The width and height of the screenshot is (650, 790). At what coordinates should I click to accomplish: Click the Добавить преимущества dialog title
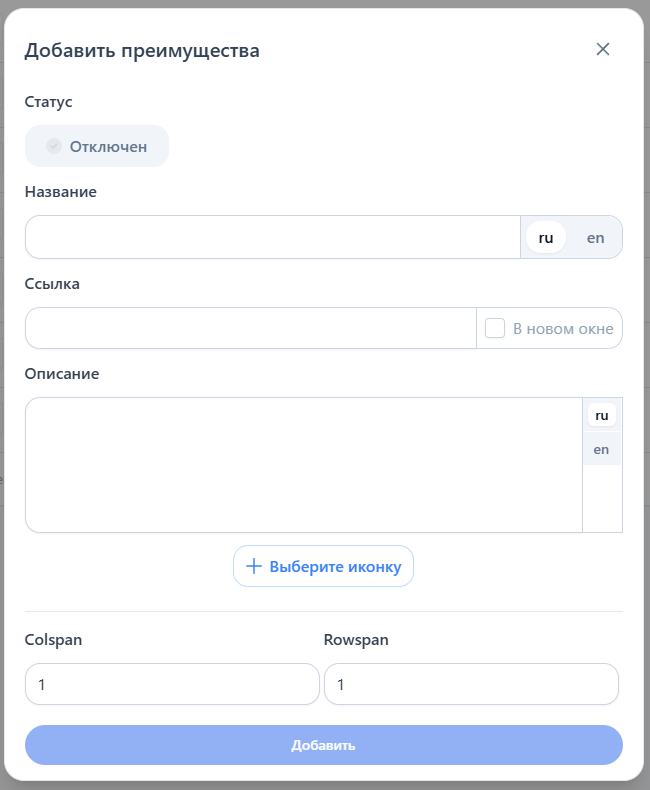pyautogui.click(x=142, y=51)
